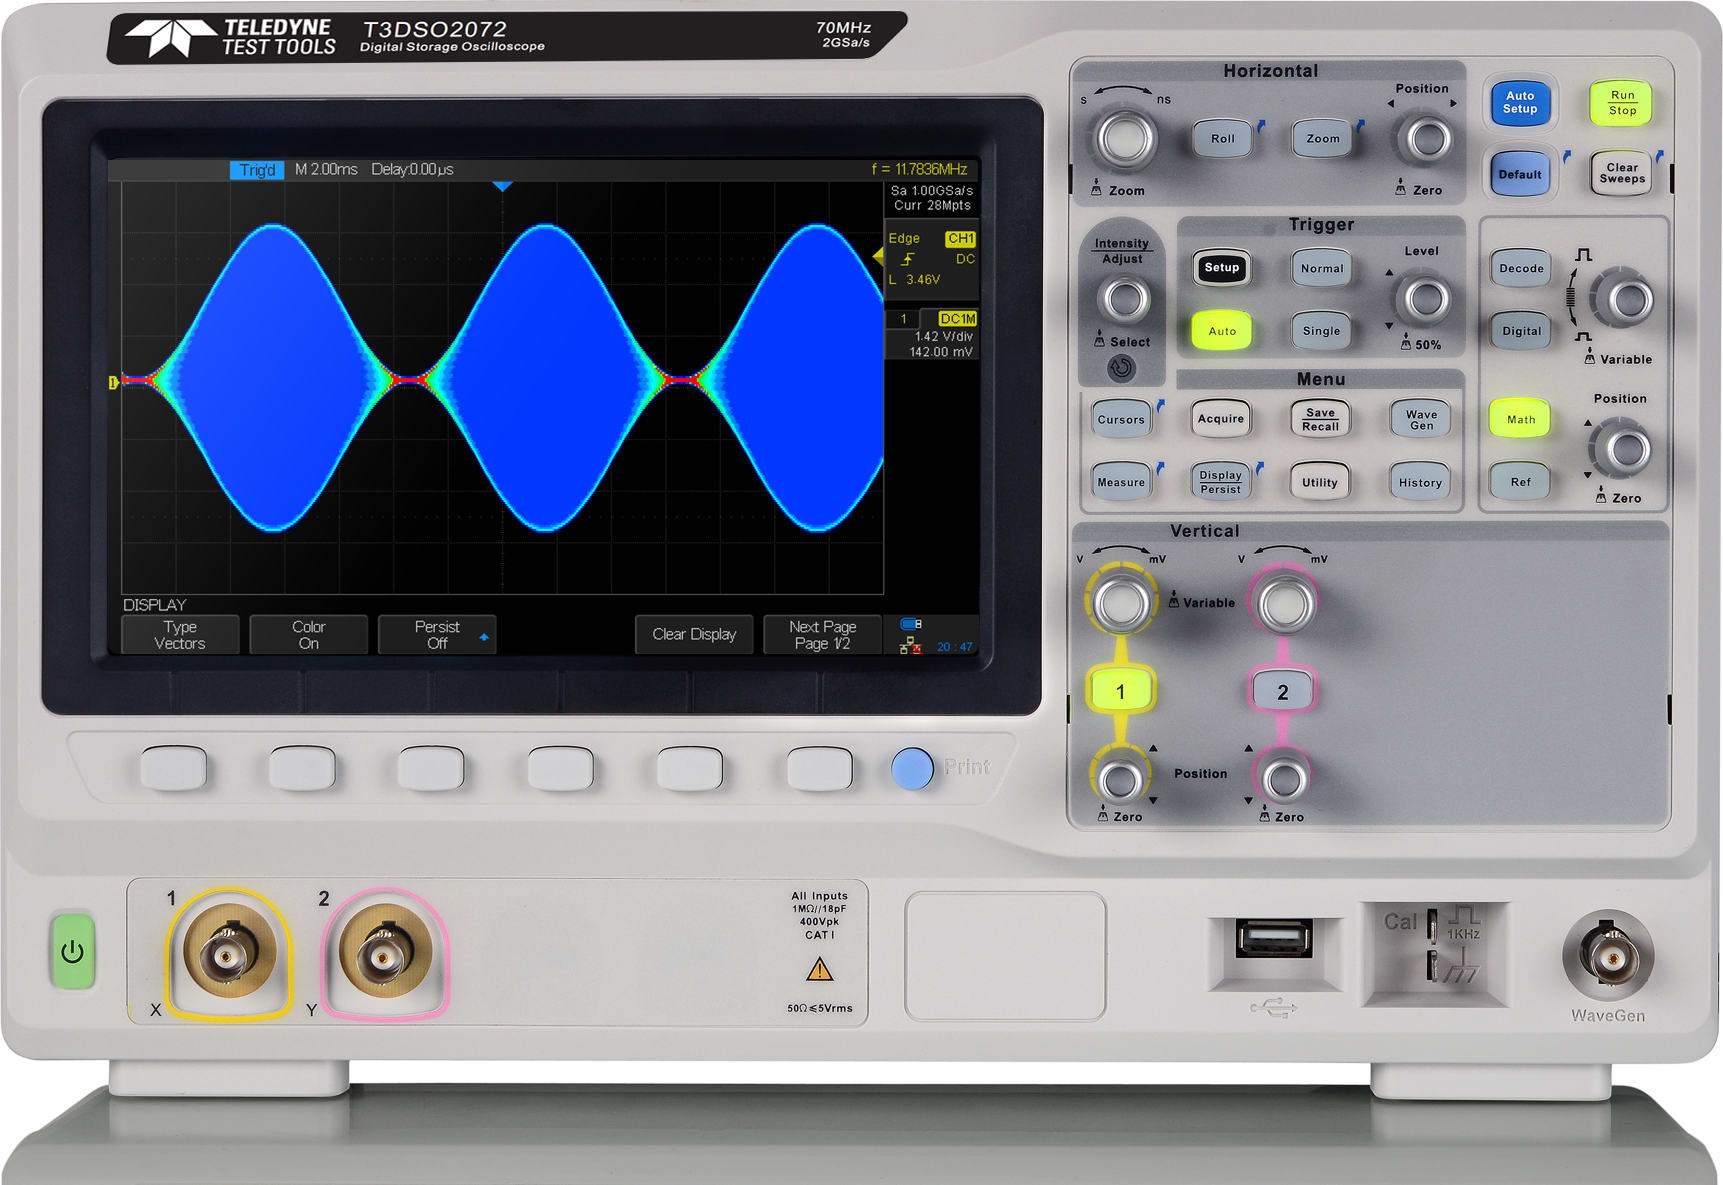Open the Utility menu button

tap(1320, 482)
